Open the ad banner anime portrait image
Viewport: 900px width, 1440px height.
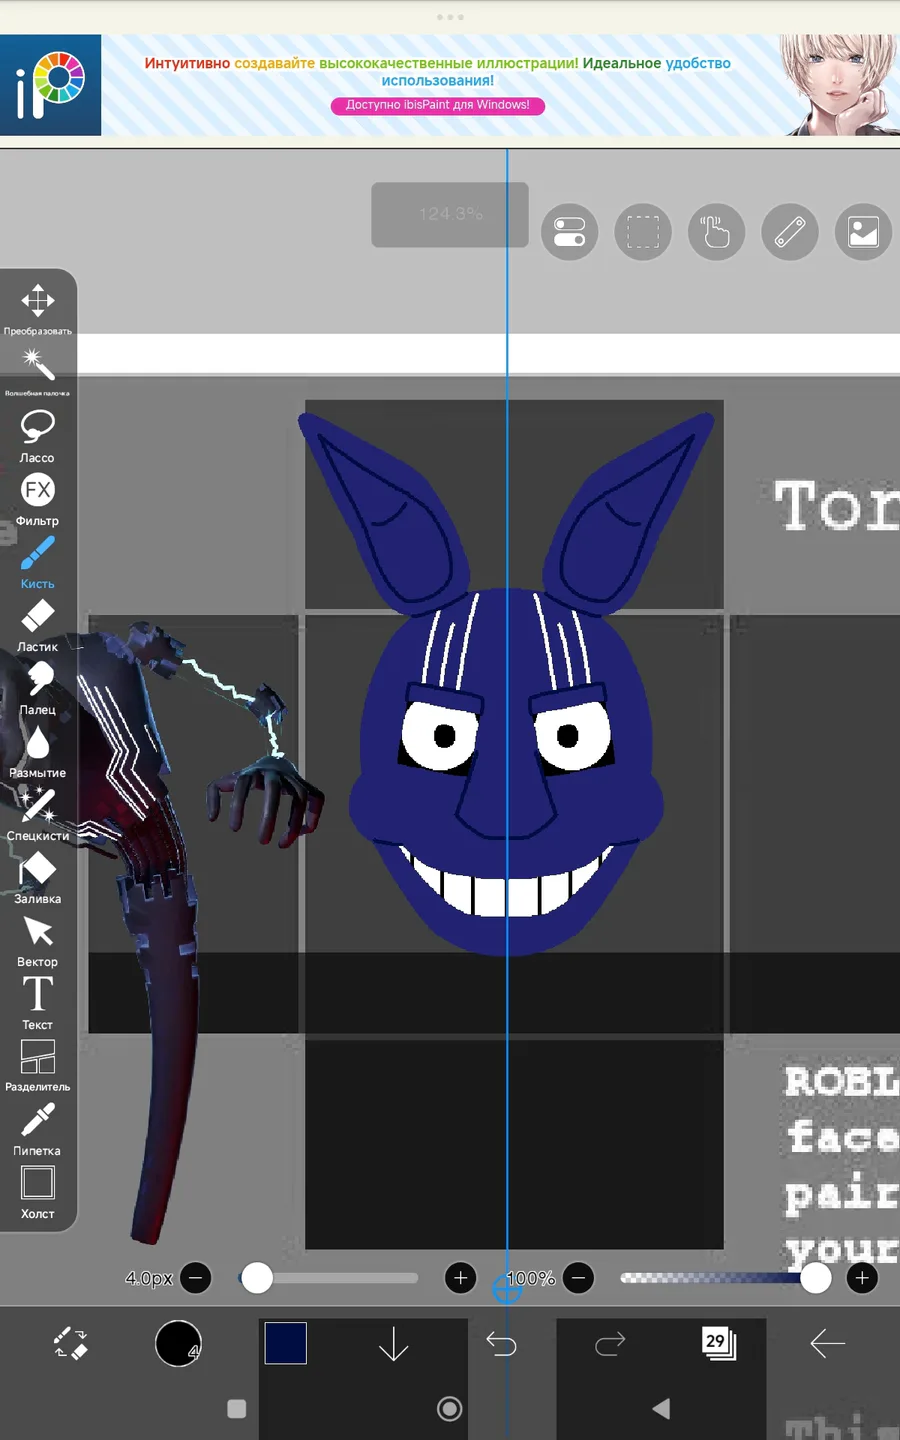(x=838, y=85)
